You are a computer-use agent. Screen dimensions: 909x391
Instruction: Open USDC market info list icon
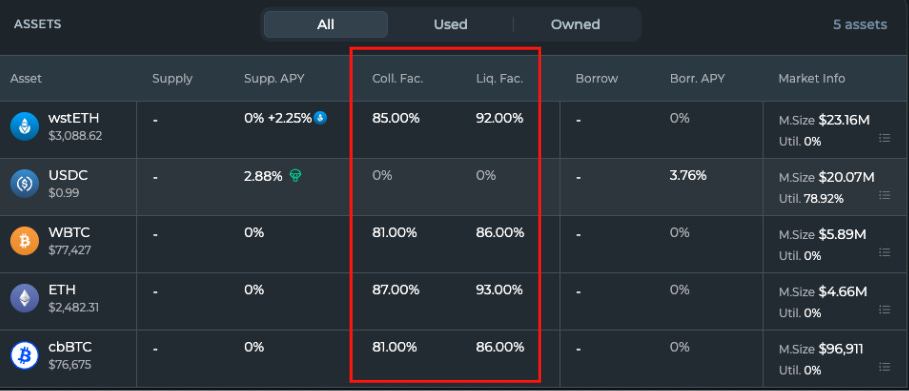884,195
